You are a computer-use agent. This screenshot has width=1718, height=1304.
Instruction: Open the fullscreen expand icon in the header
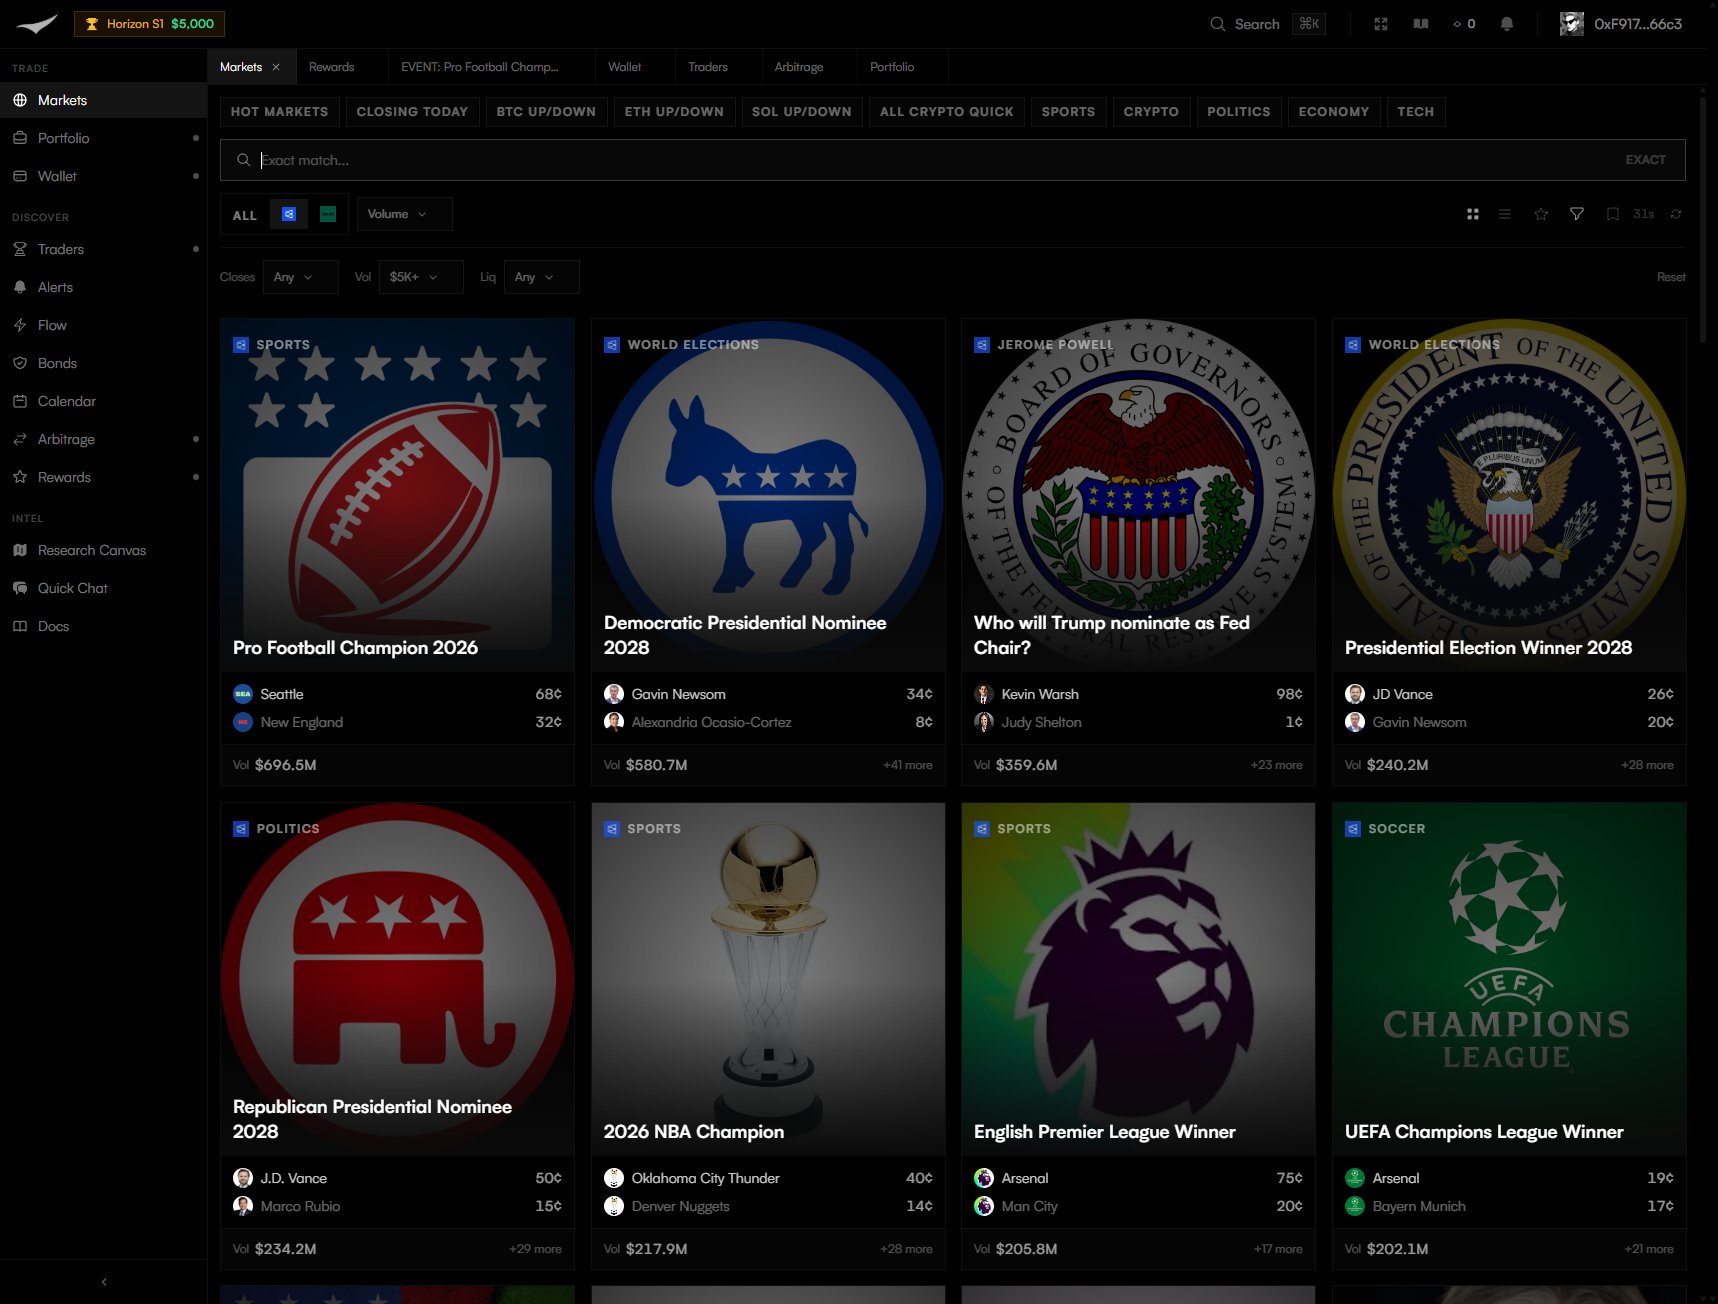click(1381, 24)
